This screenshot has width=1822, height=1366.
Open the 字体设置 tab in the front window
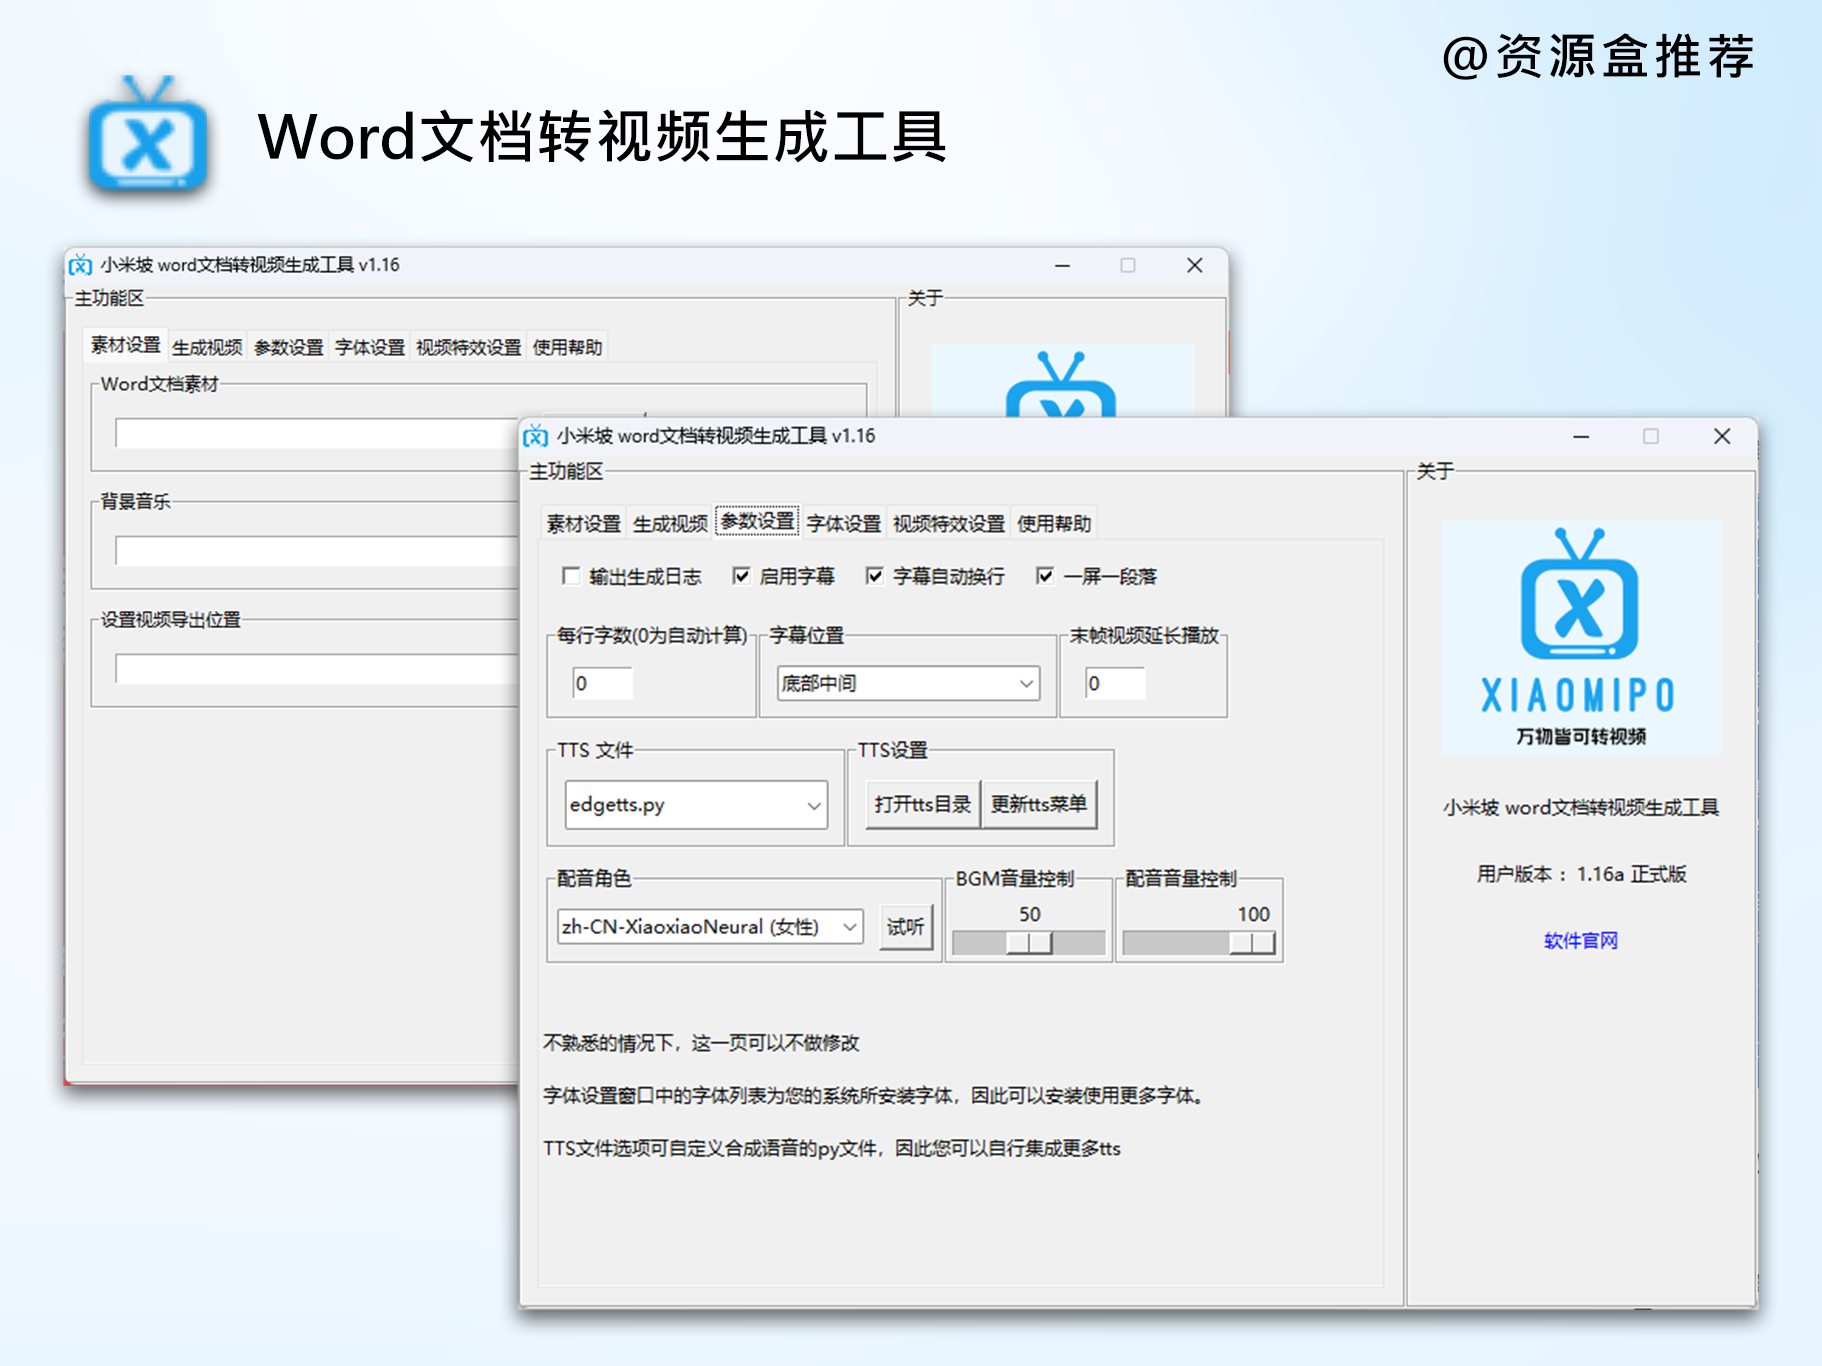coord(844,524)
